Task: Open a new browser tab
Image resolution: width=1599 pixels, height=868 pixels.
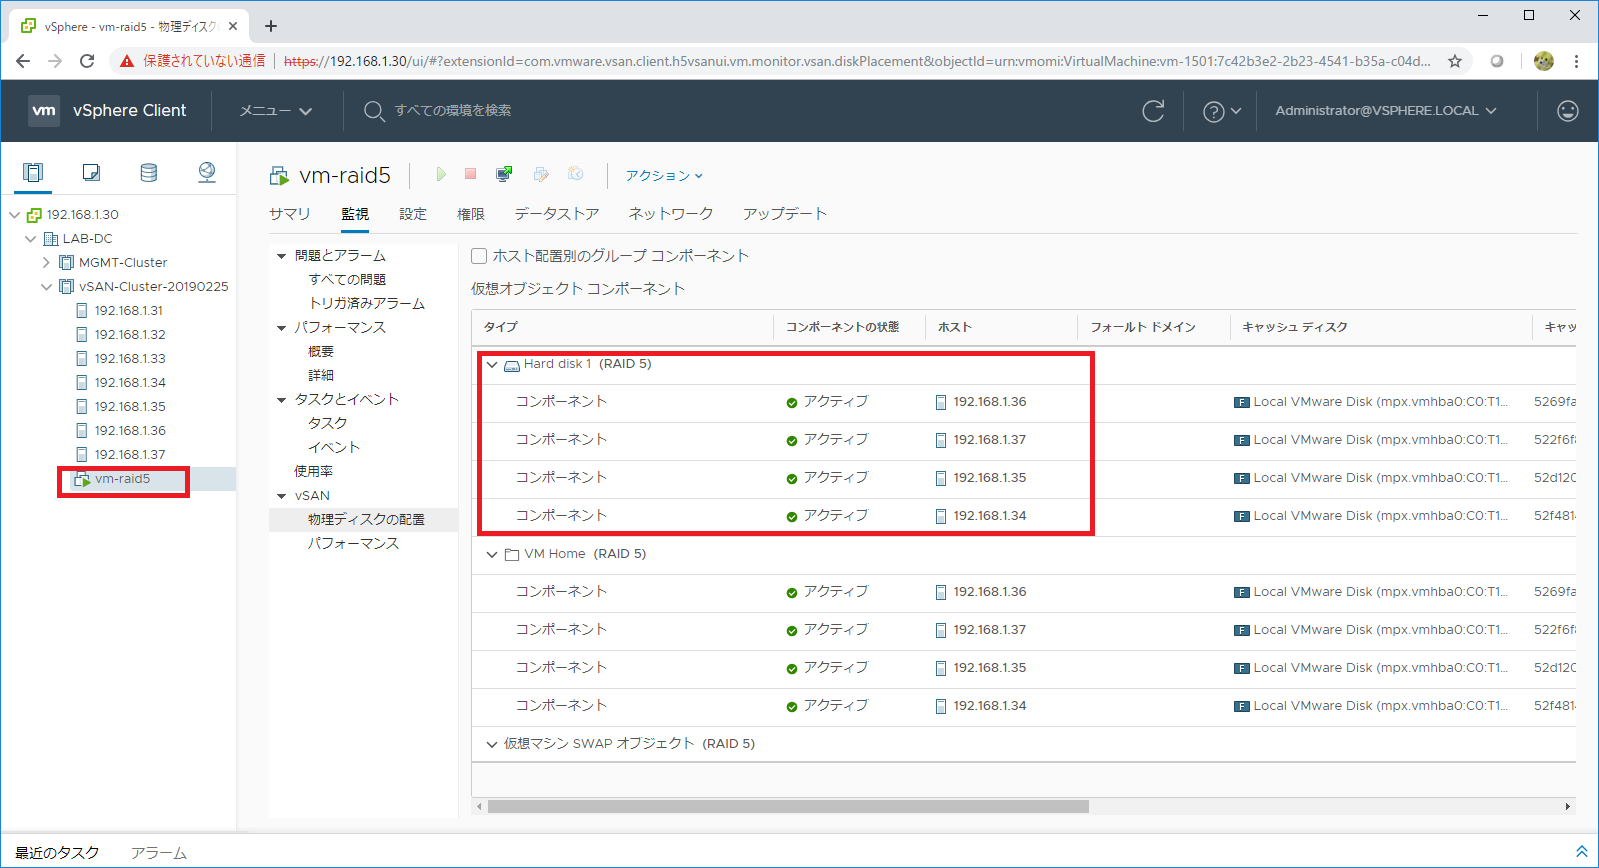Action: (271, 26)
